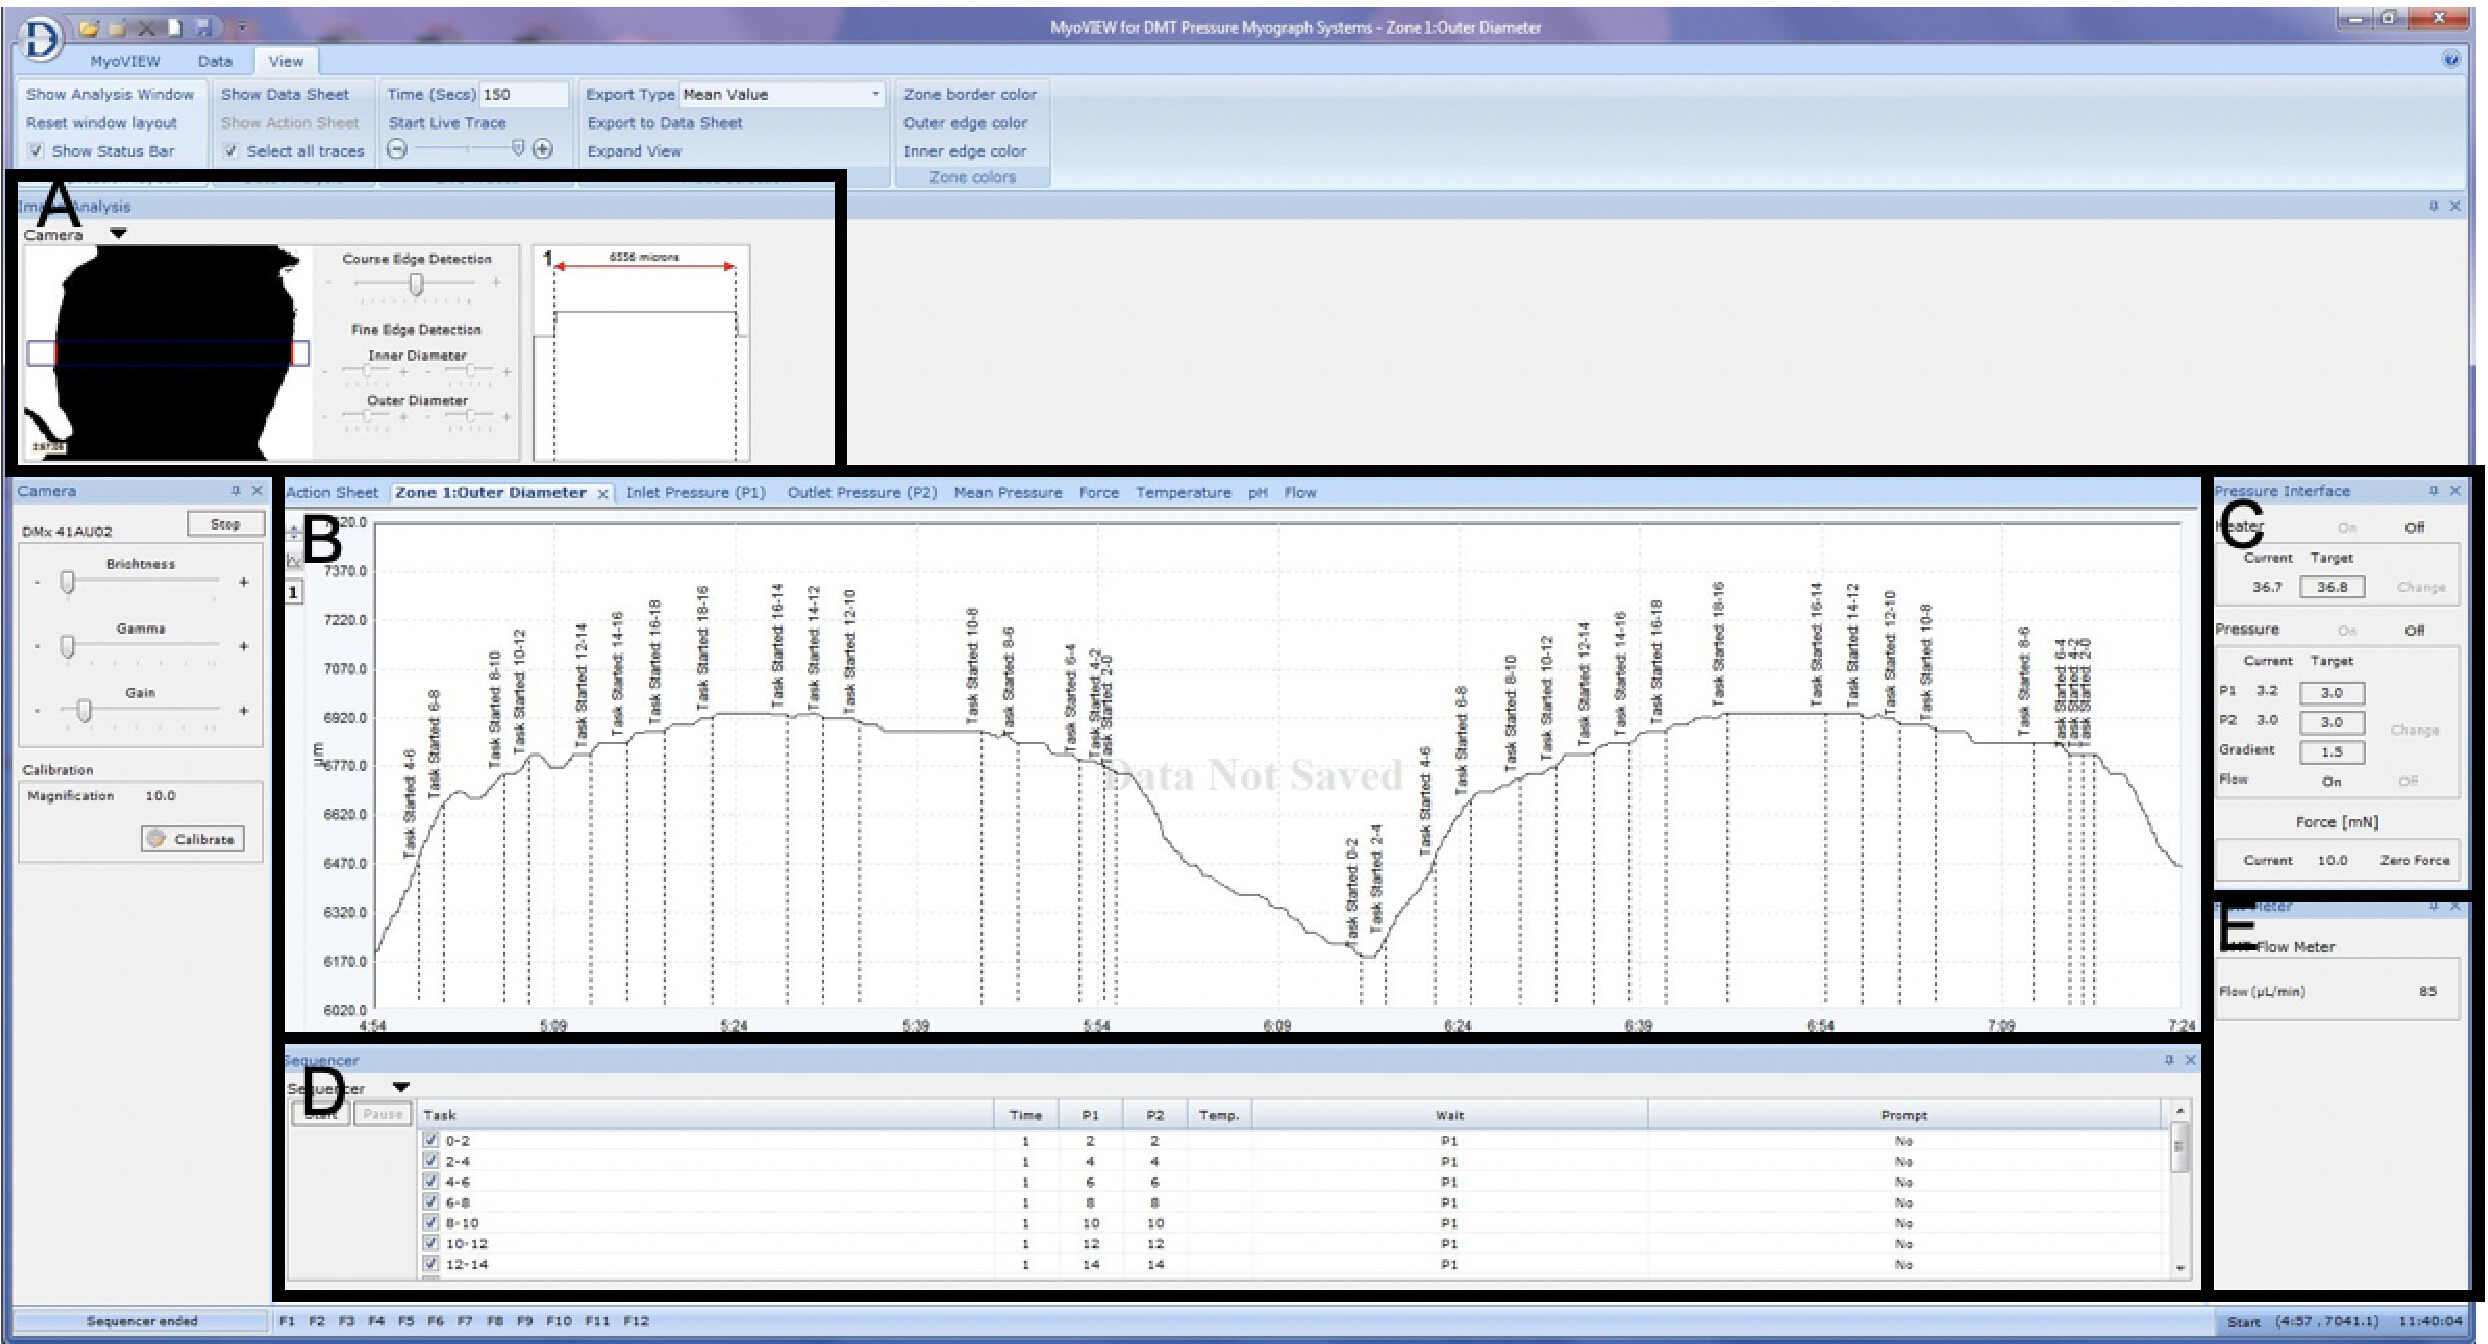This screenshot has width=2488, height=1344.
Task: Open the Inlet Pressure (P1) tab
Action: (695, 492)
